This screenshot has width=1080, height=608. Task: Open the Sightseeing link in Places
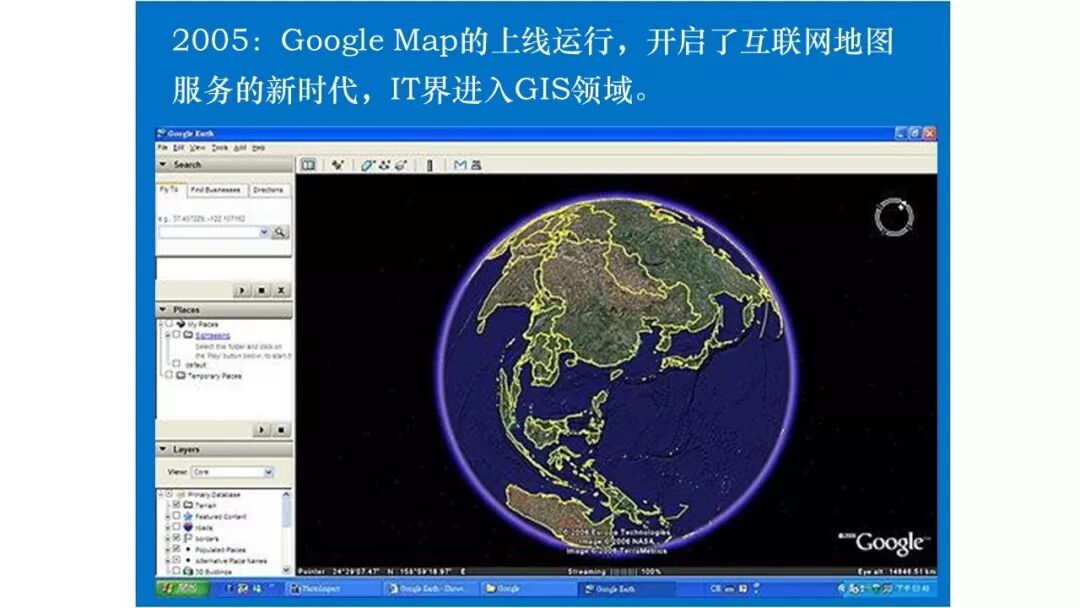[212, 335]
